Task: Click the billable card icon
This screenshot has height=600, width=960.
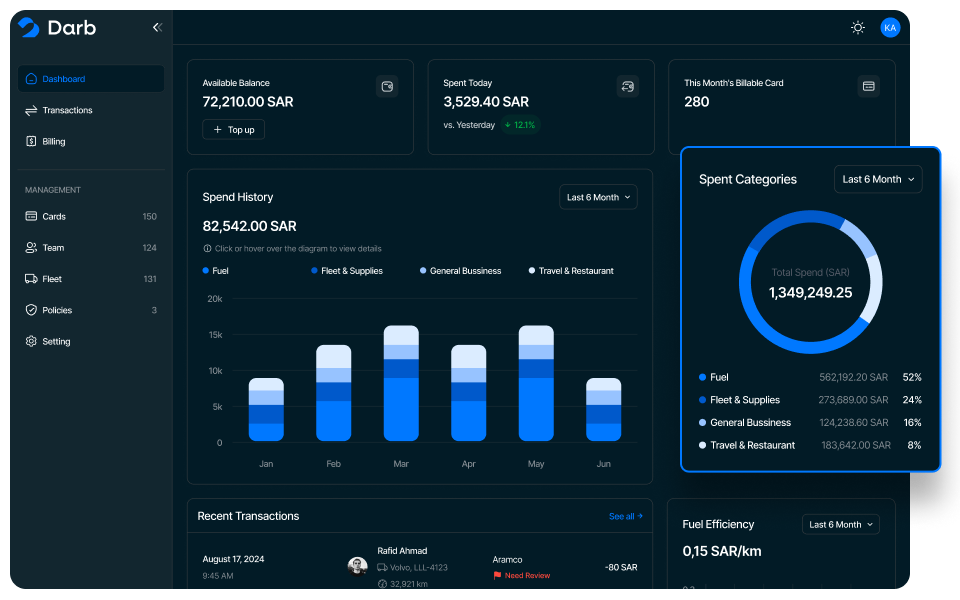Action: (869, 86)
